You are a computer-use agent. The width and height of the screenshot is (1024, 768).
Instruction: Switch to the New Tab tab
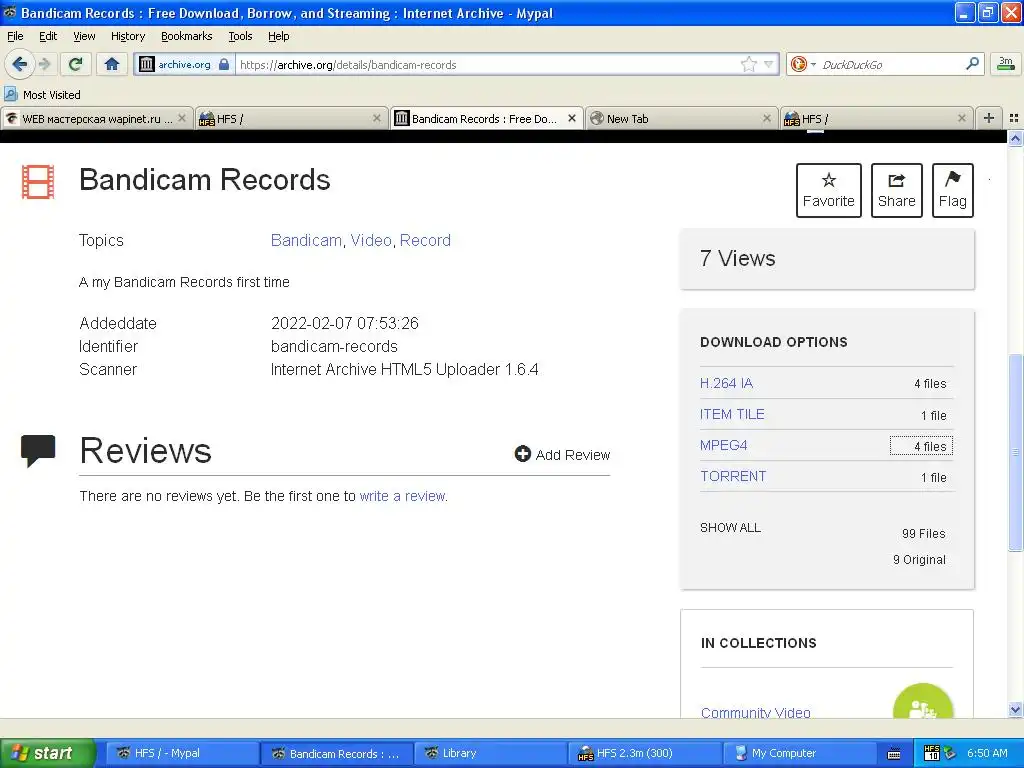pyautogui.click(x=680, y=119)
